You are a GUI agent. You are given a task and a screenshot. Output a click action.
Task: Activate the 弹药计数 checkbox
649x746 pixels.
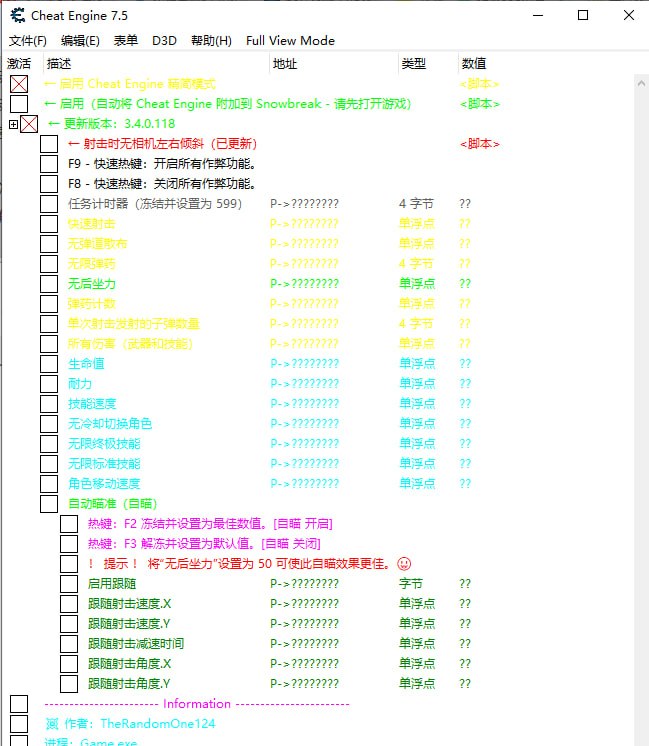49,304
